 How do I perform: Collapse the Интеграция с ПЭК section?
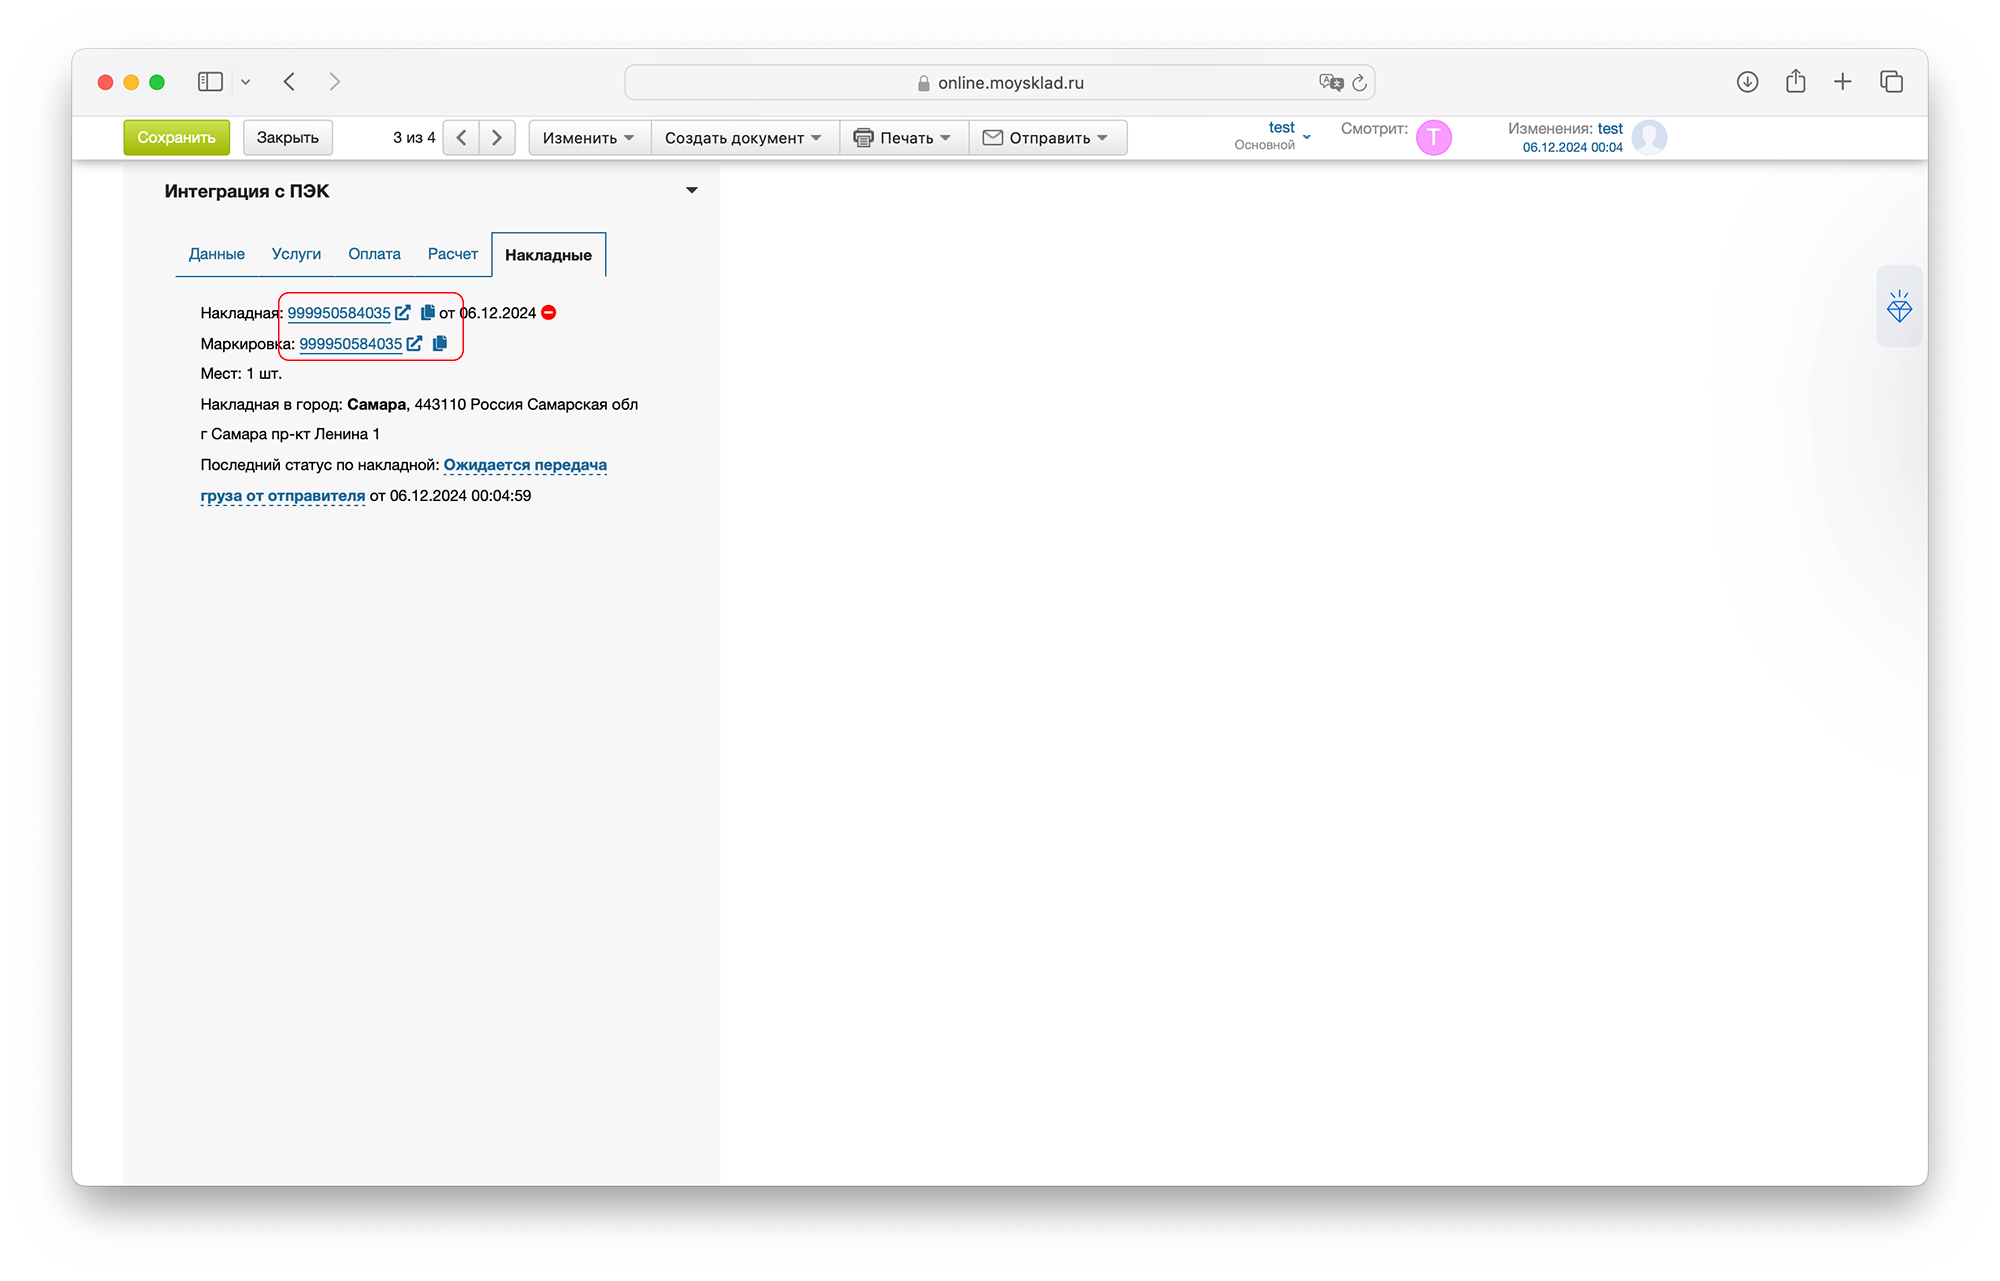(691, 190)
